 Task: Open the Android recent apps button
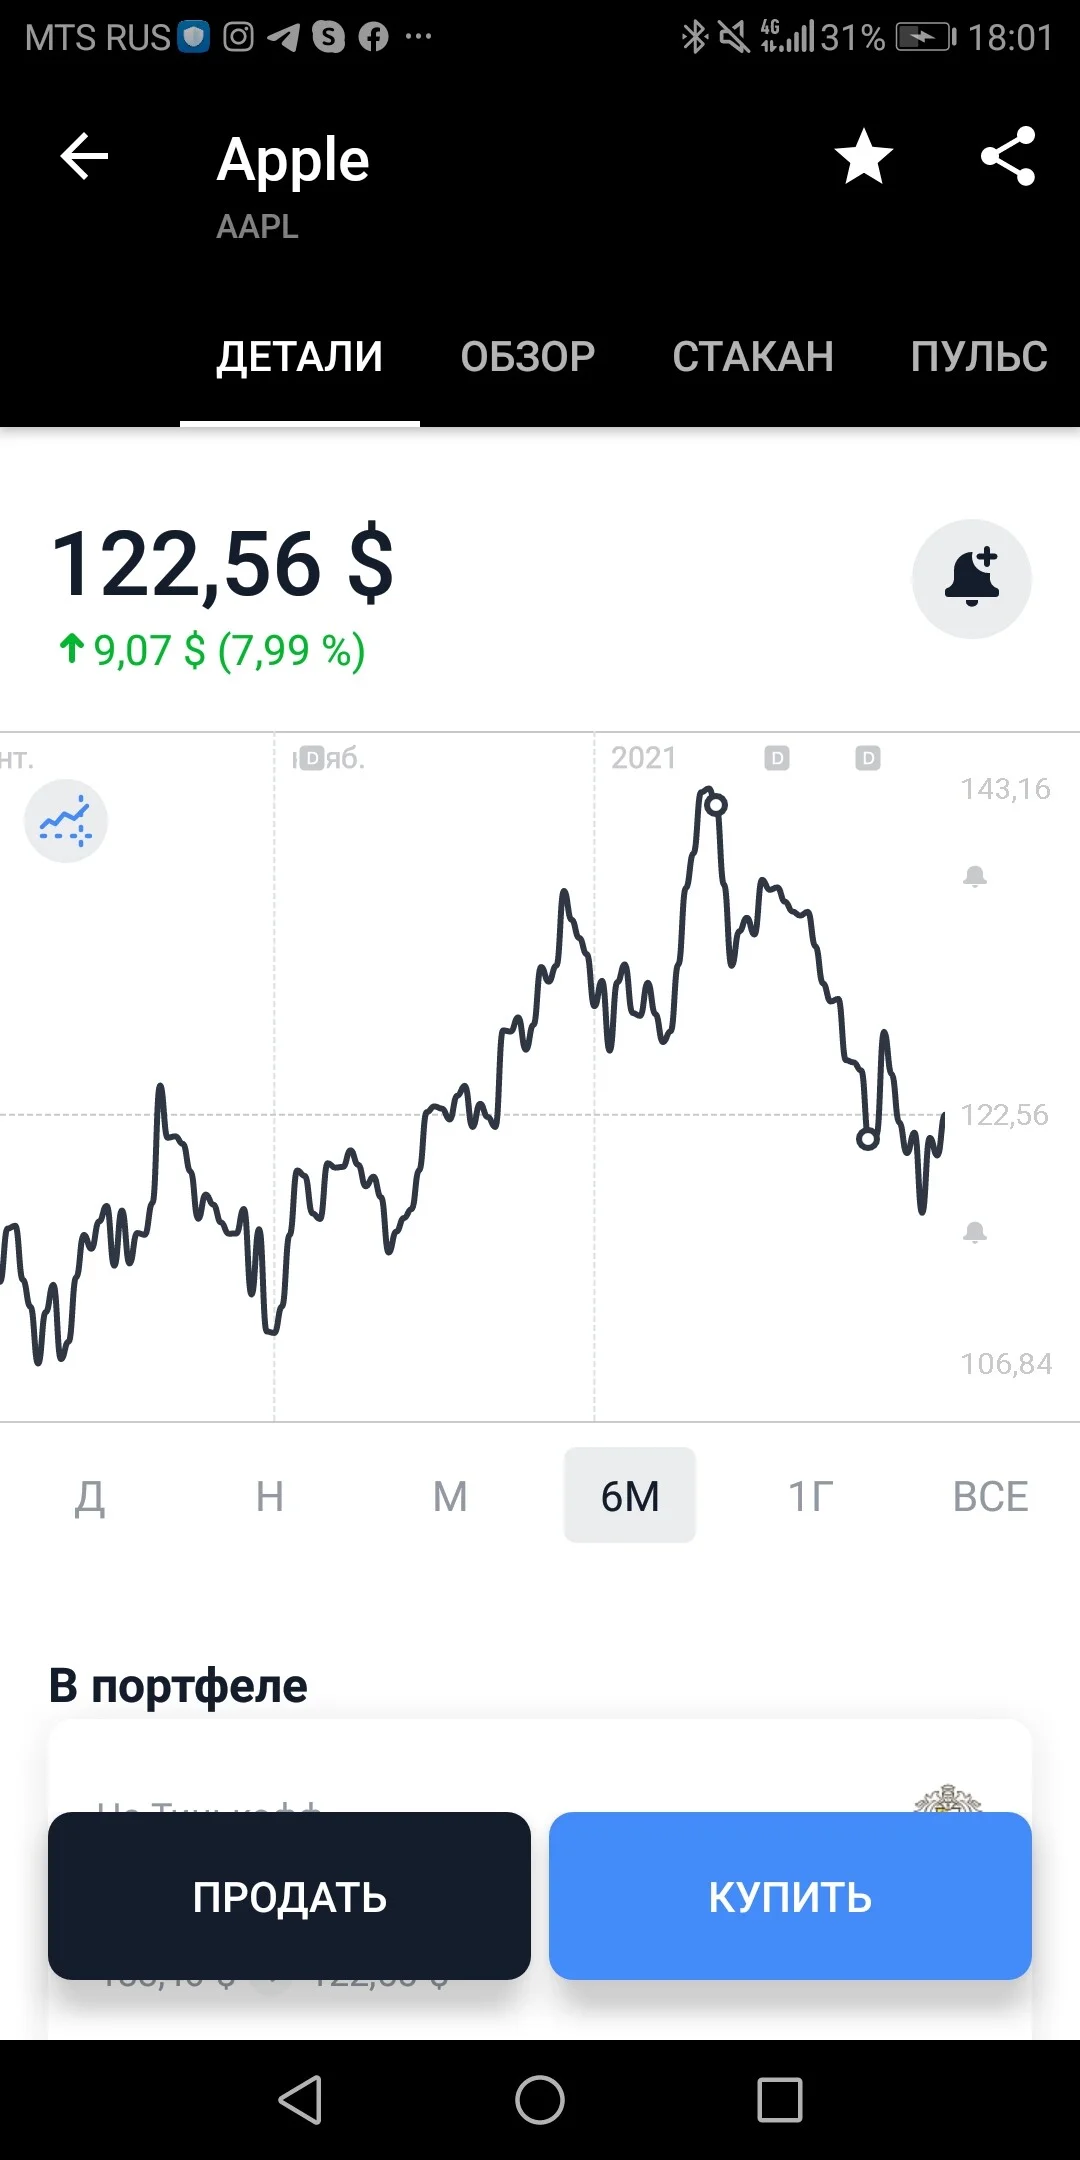pyautogui.click(x=780, y=2099)
